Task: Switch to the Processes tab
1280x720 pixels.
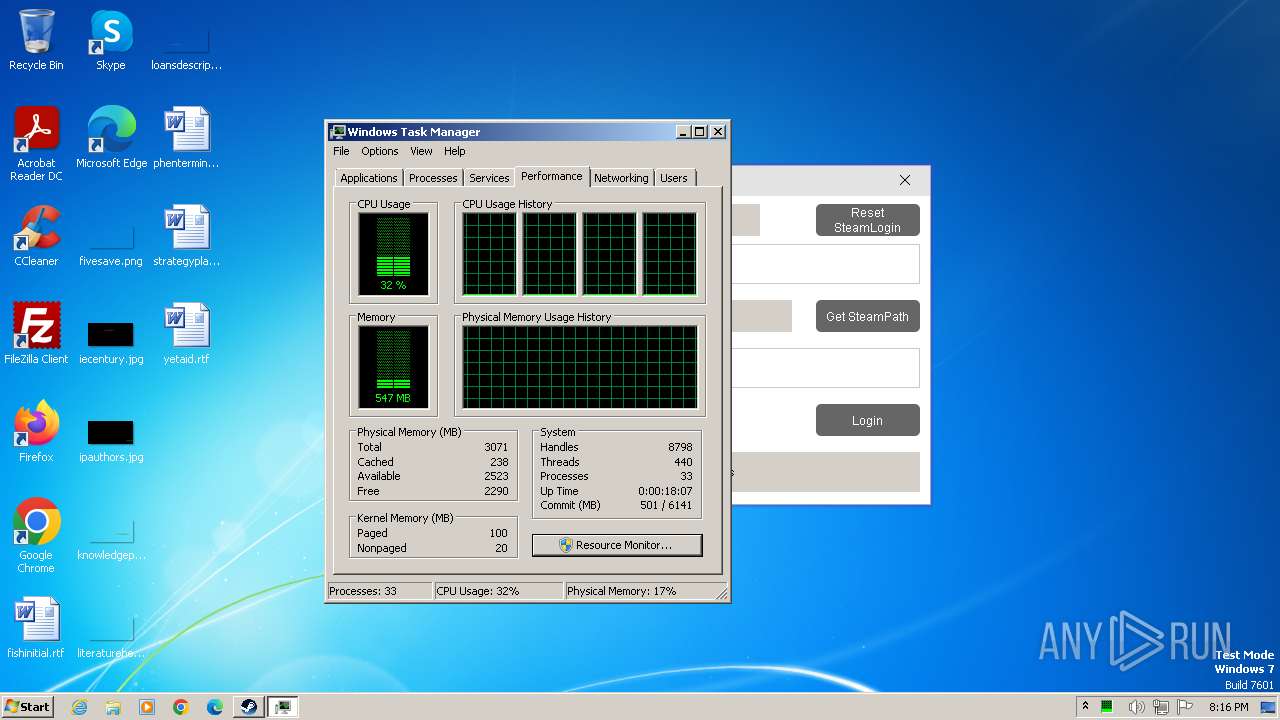Action: 433,178
